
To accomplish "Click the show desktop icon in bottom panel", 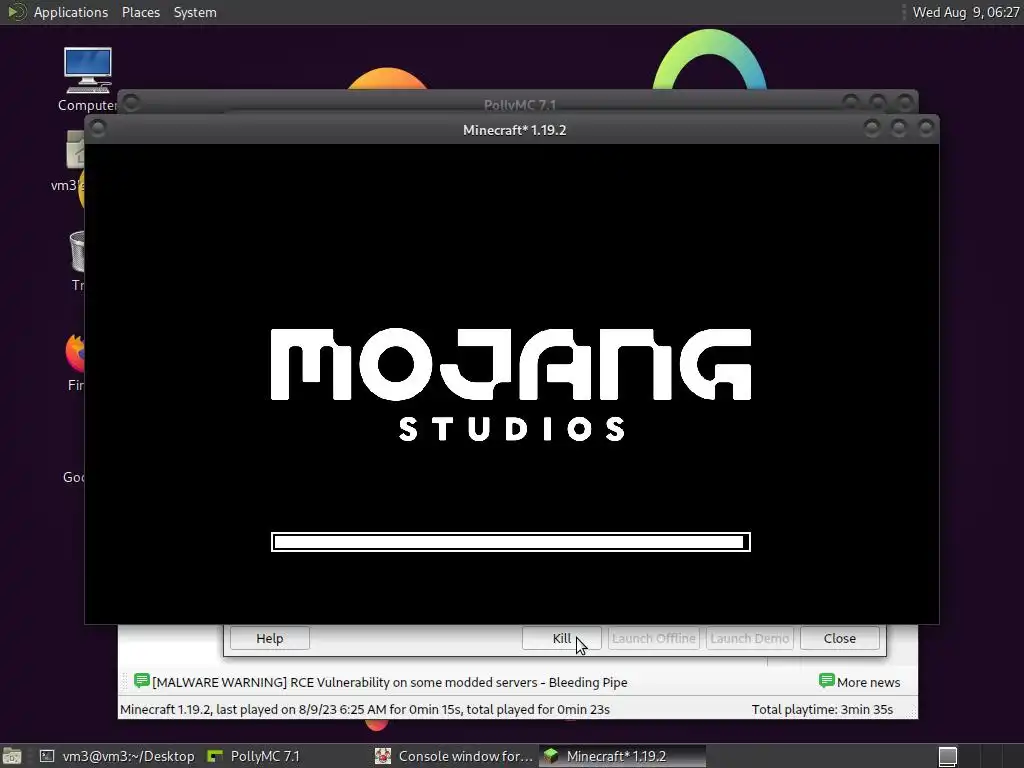I will pos(12,757).
